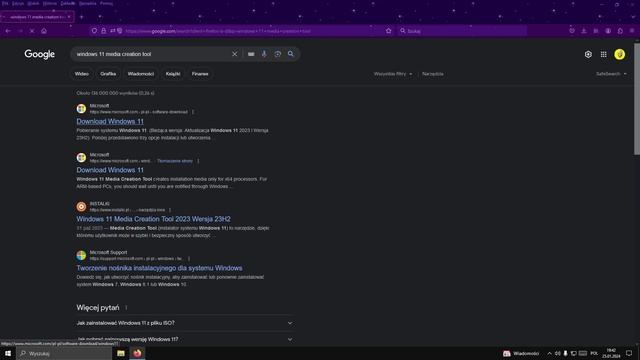Open first Download Windows 11 result

coord(110,121)
